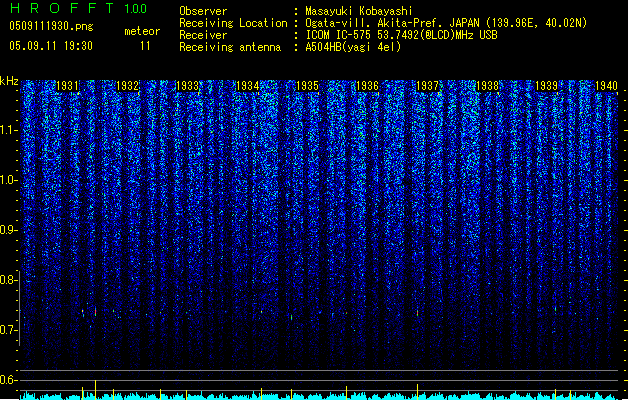Click the red meteor echo just after 1931
This screenshot has height=400, width=629.
click(x=95, y=312)
